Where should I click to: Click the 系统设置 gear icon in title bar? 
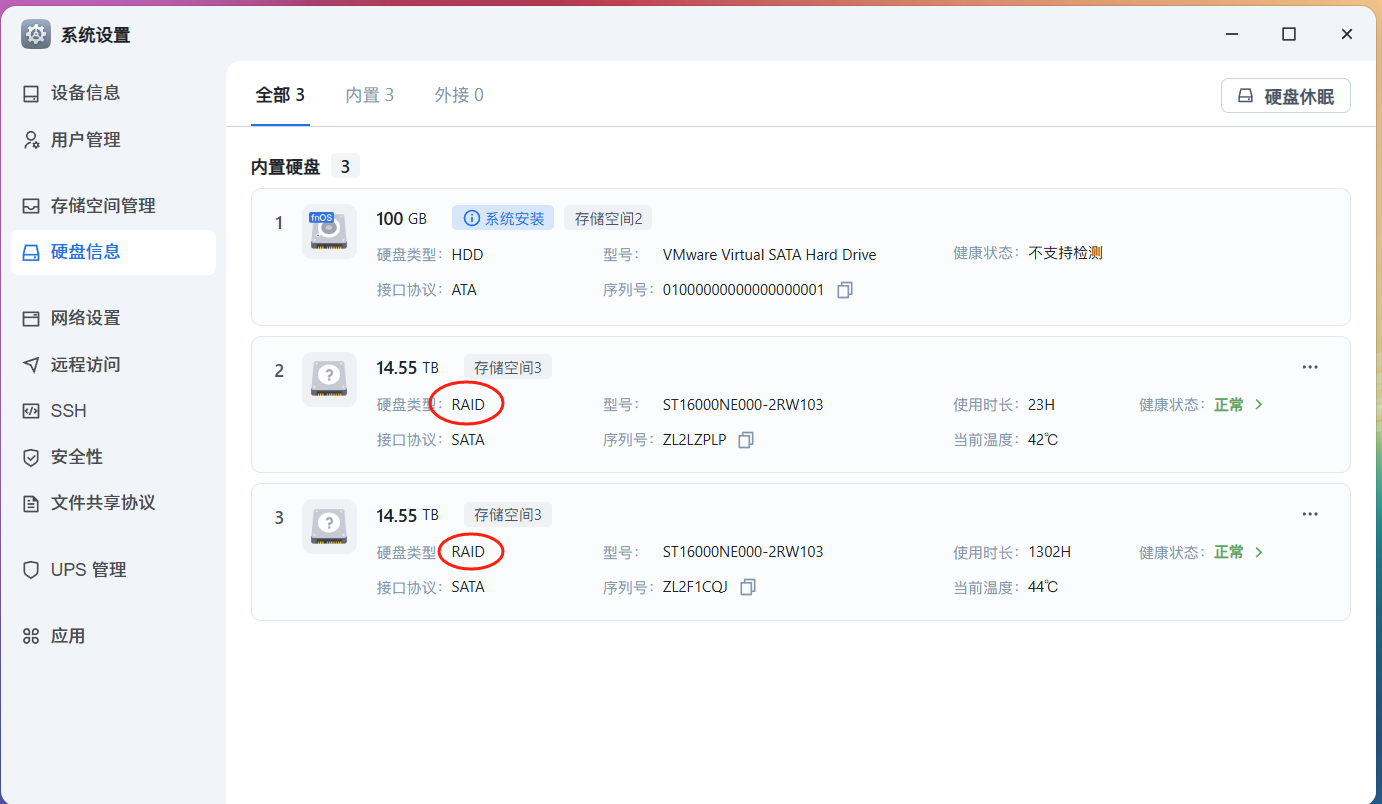point(36,34)
